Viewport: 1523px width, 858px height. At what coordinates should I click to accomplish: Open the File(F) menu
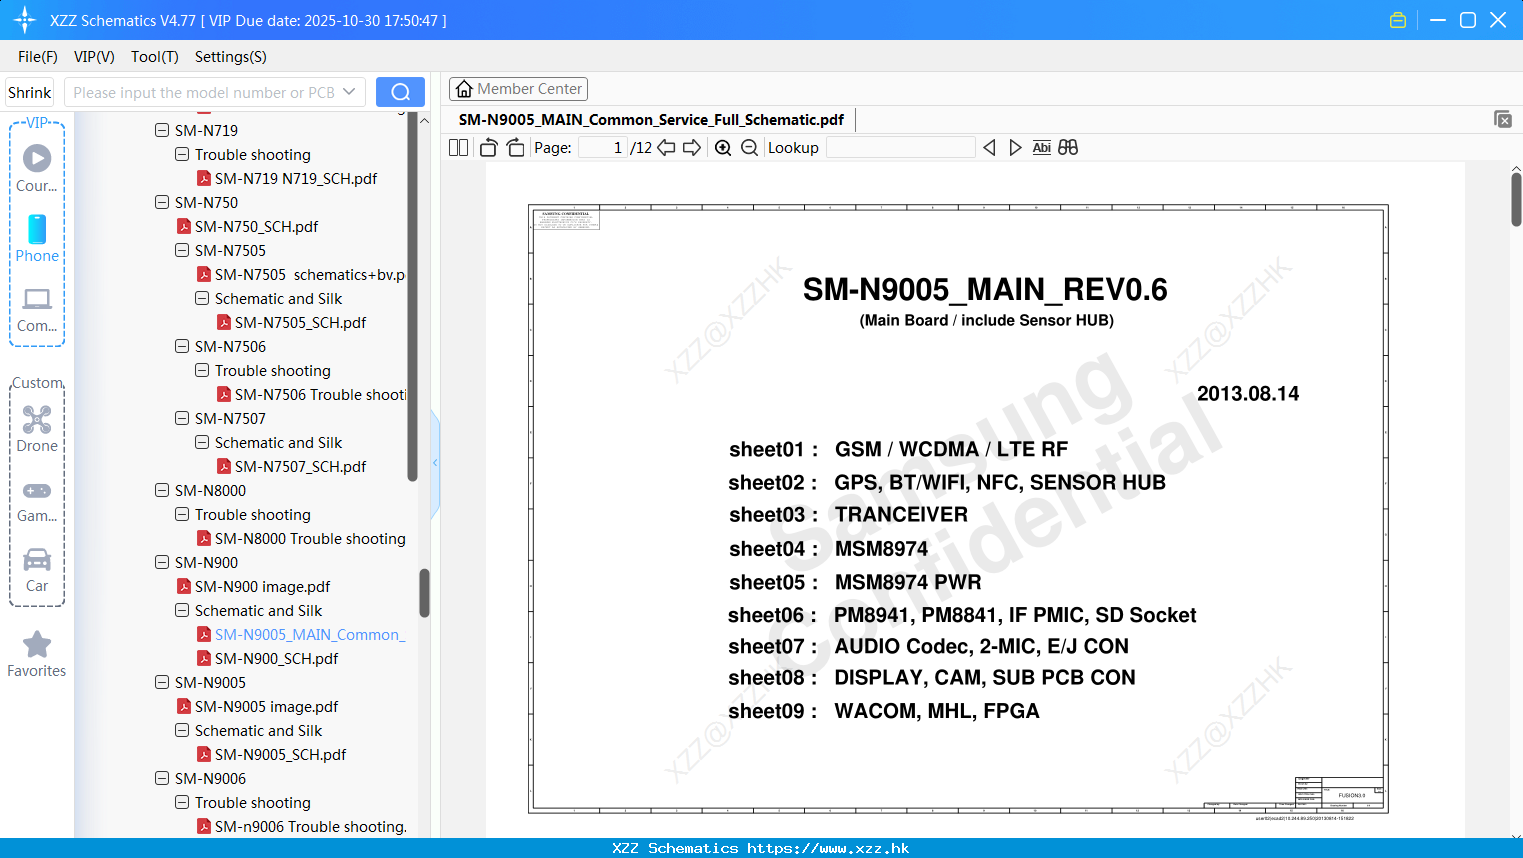38,57
